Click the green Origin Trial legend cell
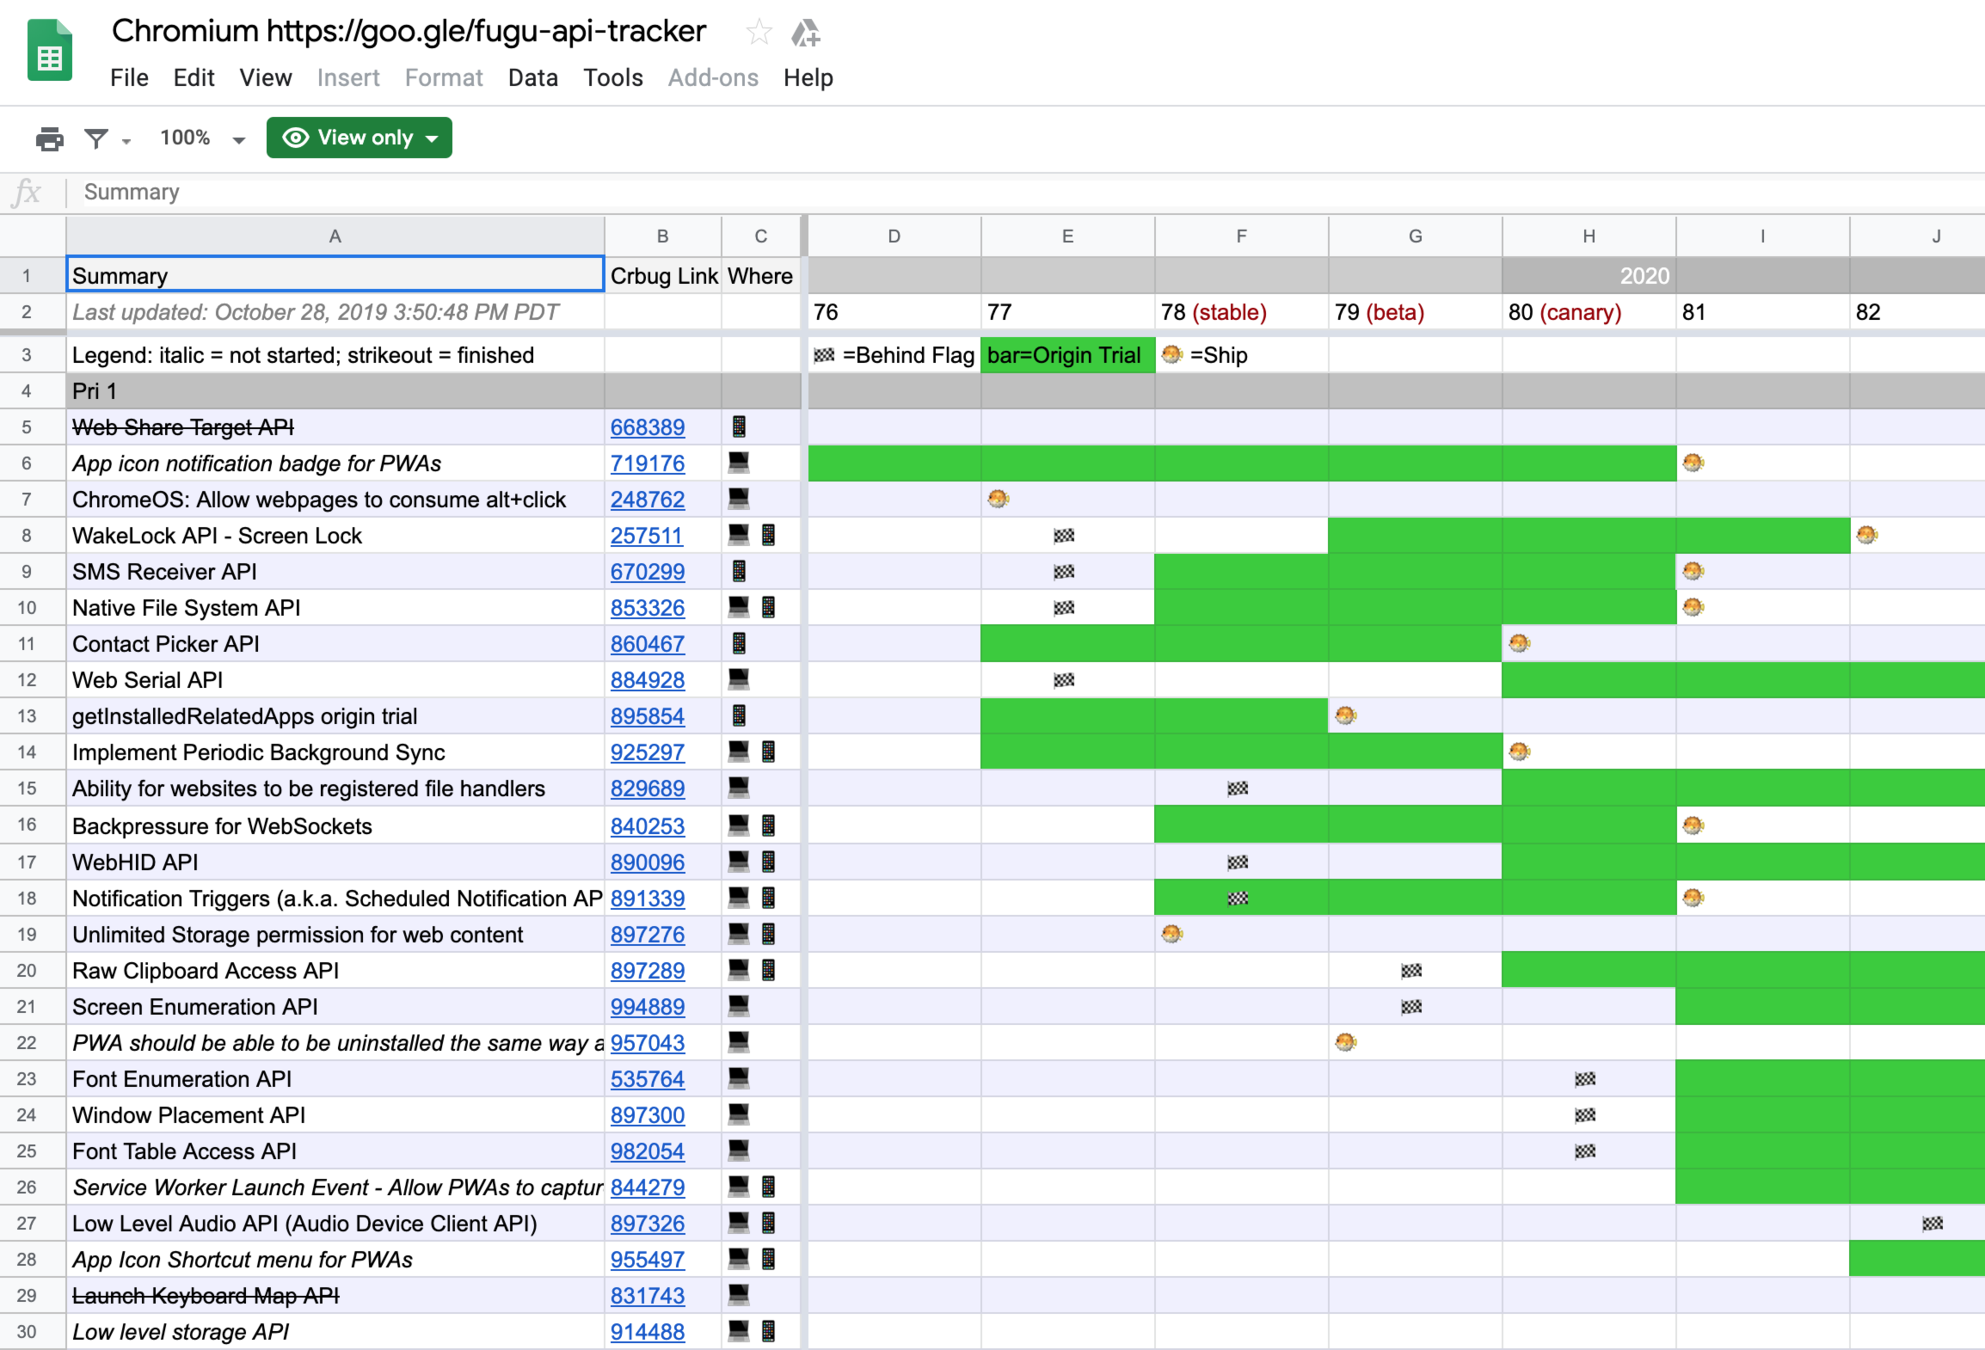 click(1066, 355)
